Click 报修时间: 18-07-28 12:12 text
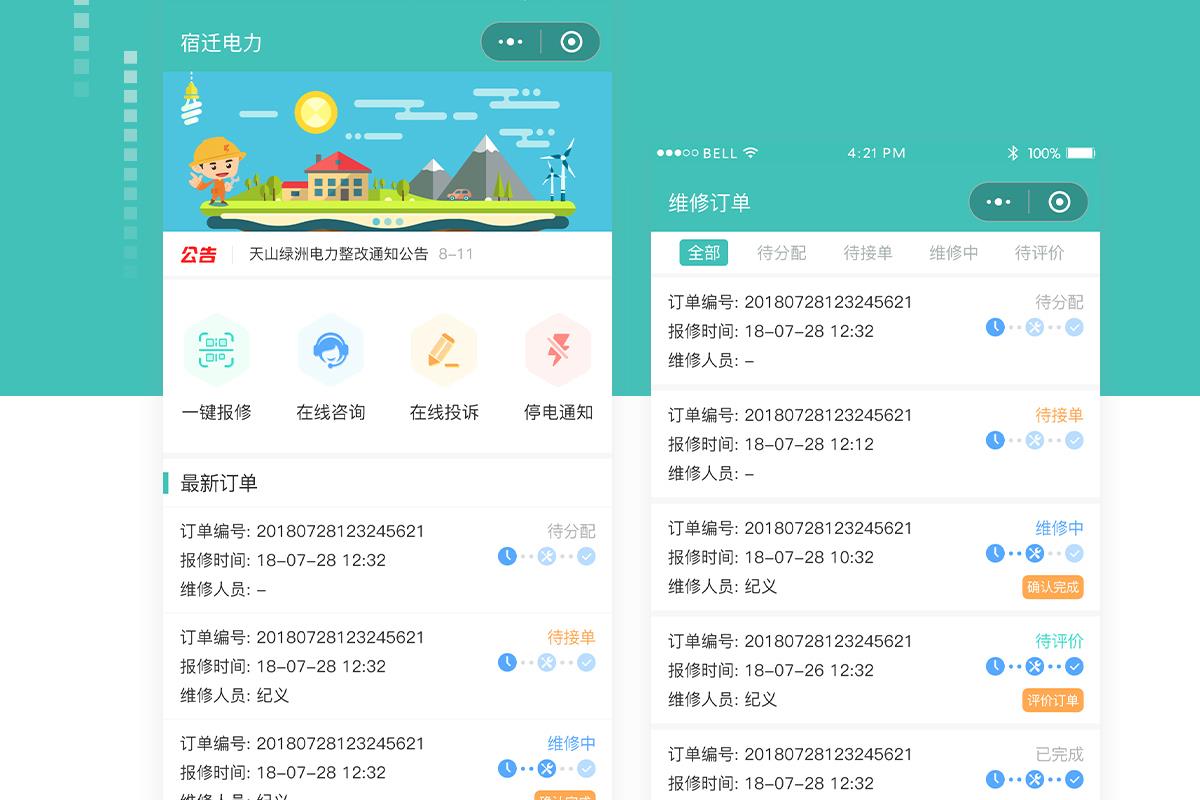The image size is (1200, 800). pyautogui.click(x=771, y=444)
